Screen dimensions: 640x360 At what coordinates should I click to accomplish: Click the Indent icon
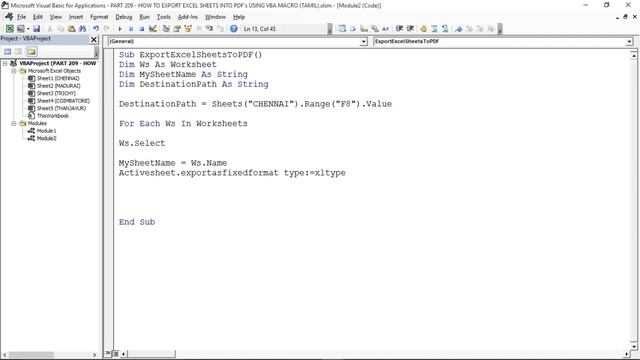(x=399, y=29)
